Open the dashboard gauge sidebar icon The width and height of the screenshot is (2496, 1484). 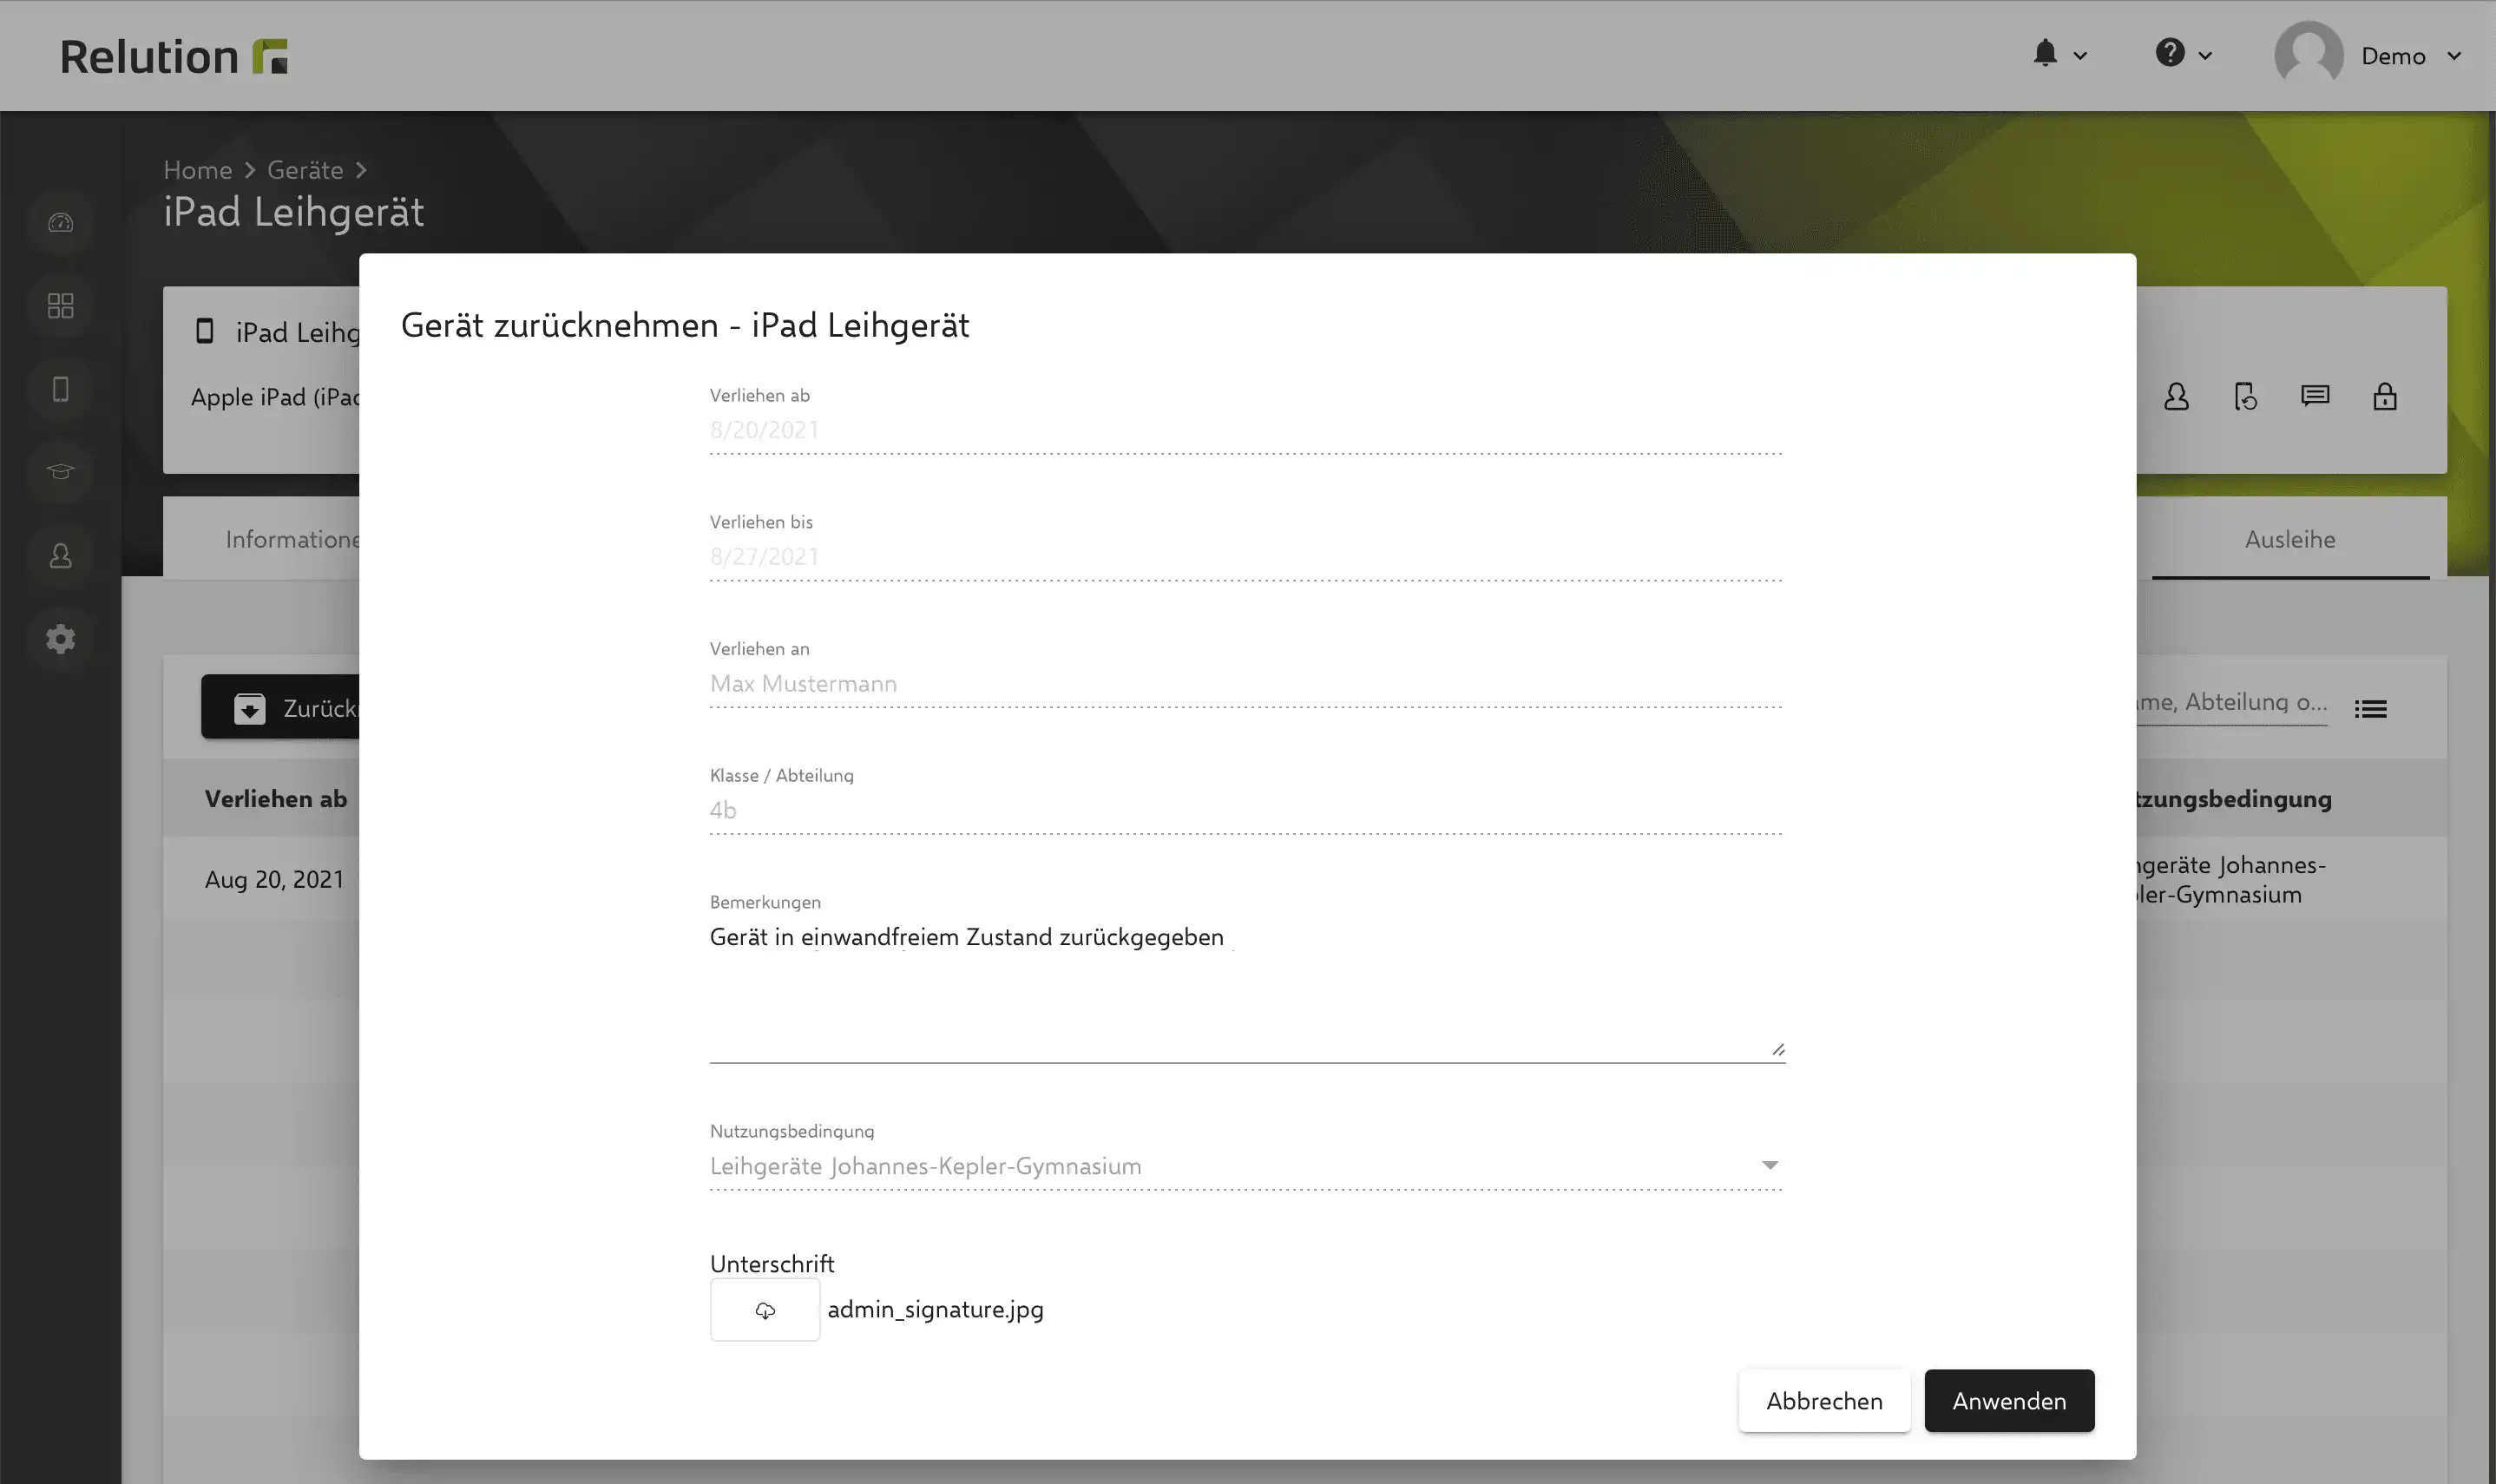click(61, 222)
